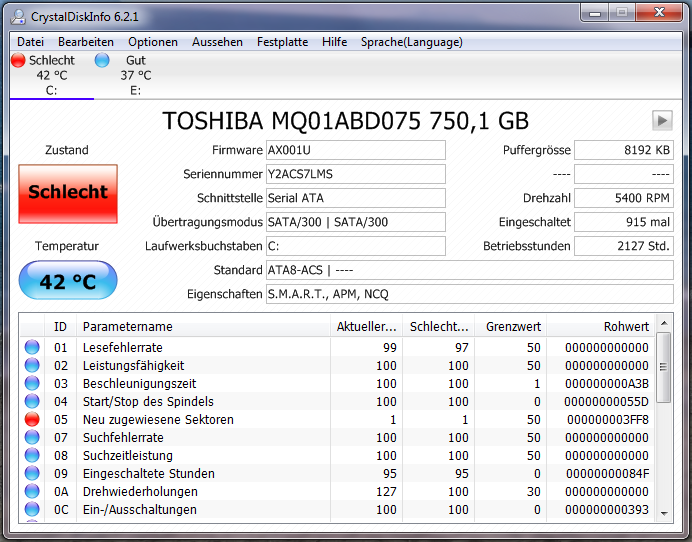Click the red status dot for drive C:

(x=18, y=60)
